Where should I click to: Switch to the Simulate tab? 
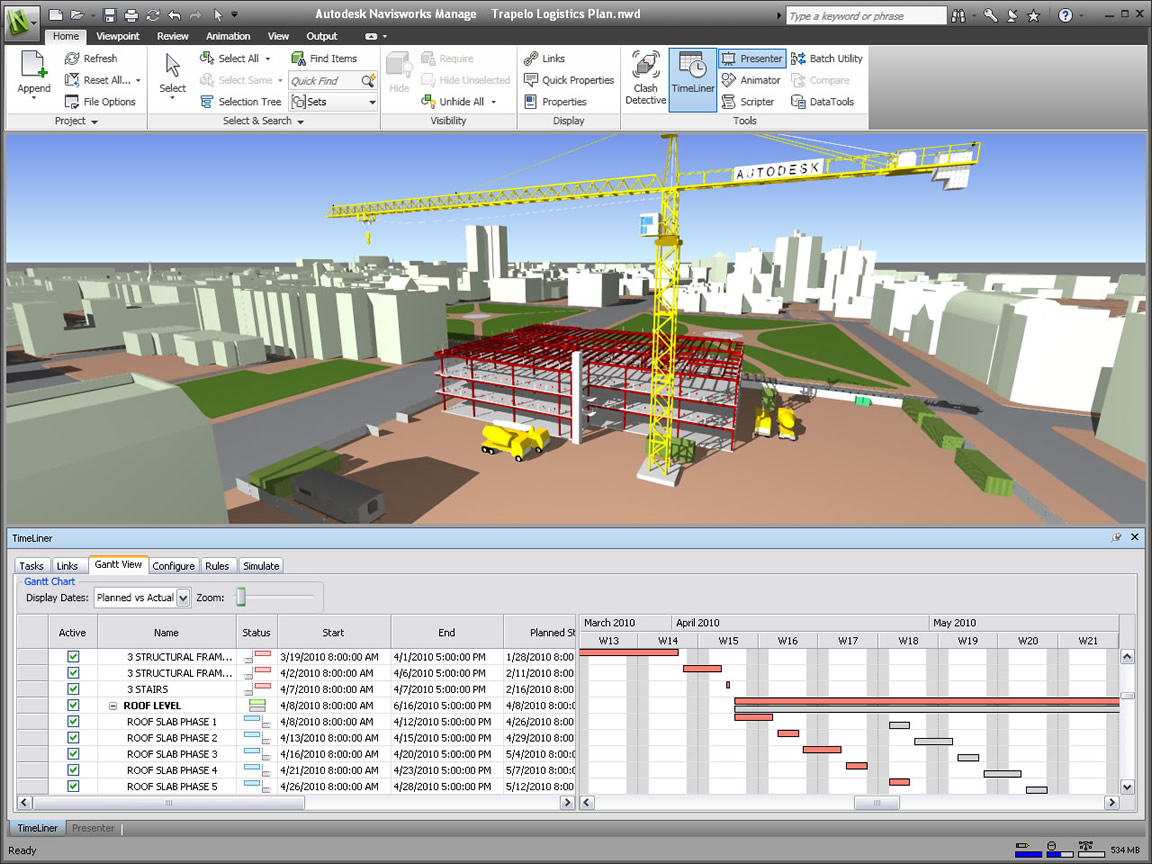point(261,565)
